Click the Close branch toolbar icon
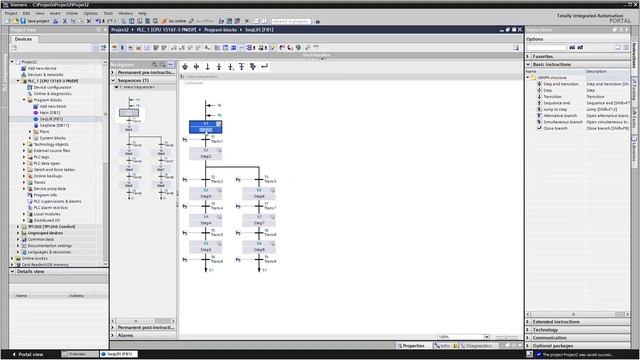This screenshot has height=360, width=640. tap(264, 67)
